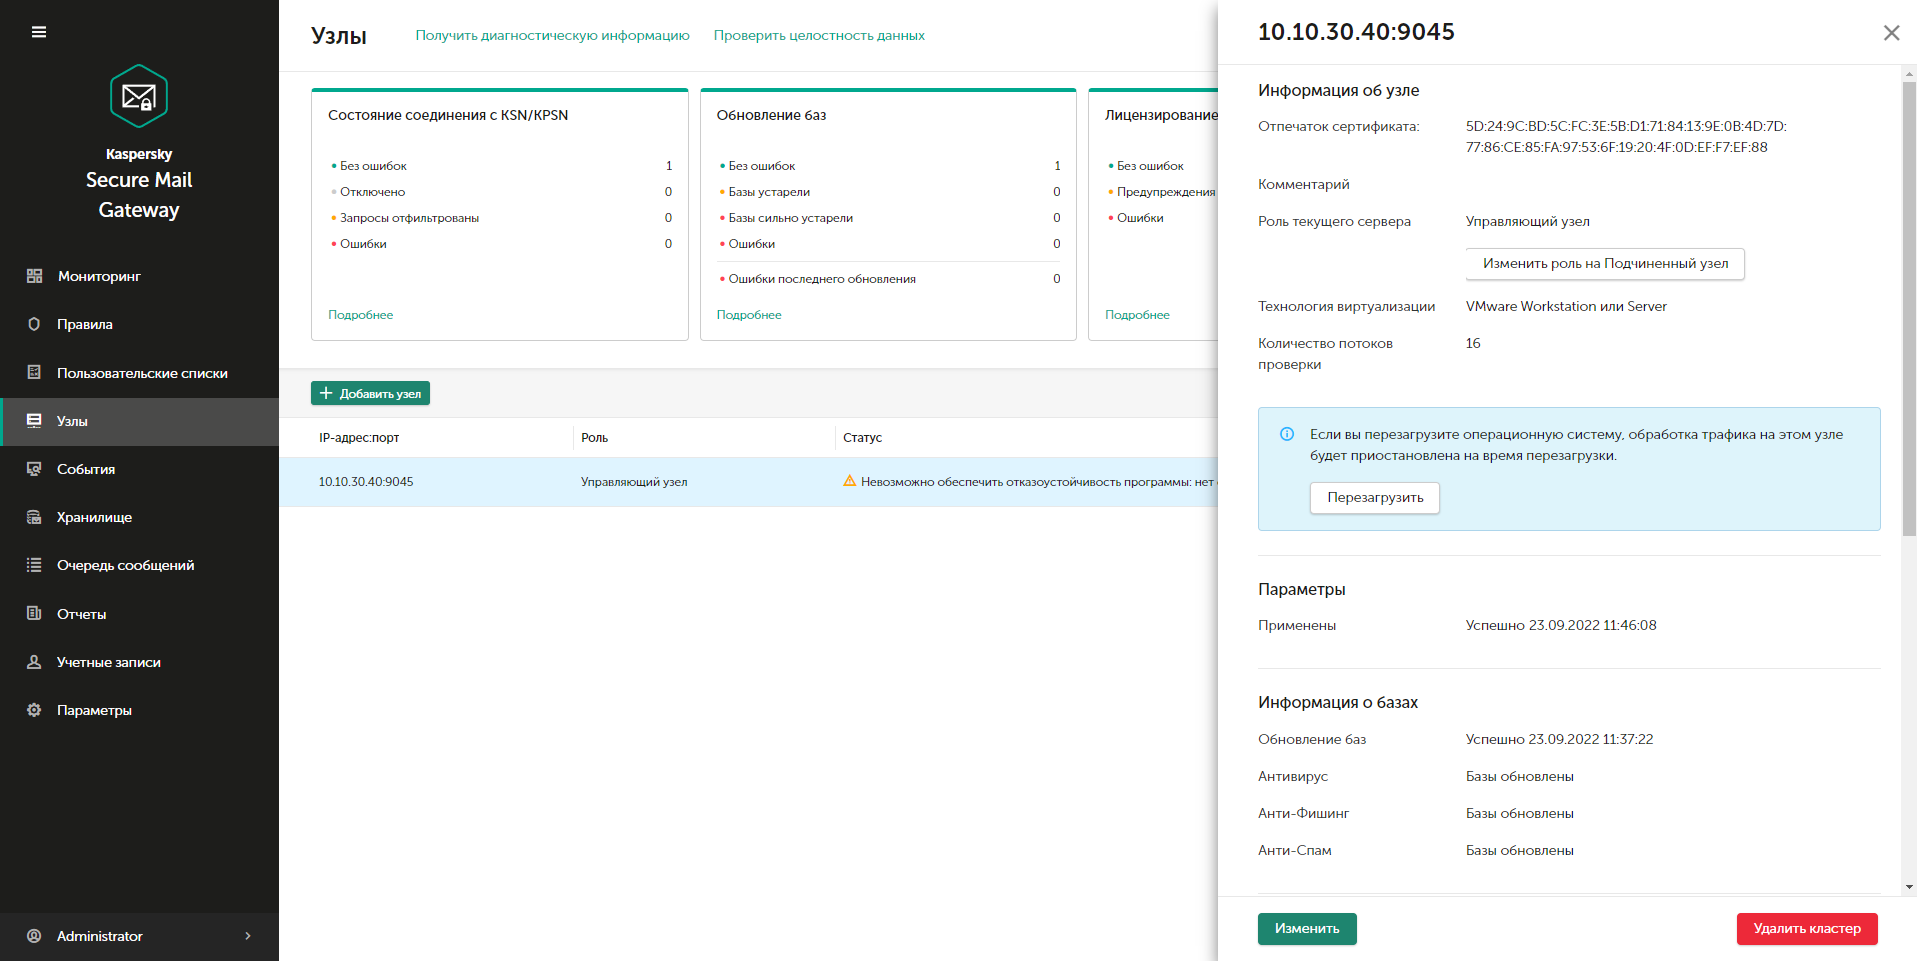Click Проверить целостность данных link
This screenshot has height=961, width=1917.
819,35
